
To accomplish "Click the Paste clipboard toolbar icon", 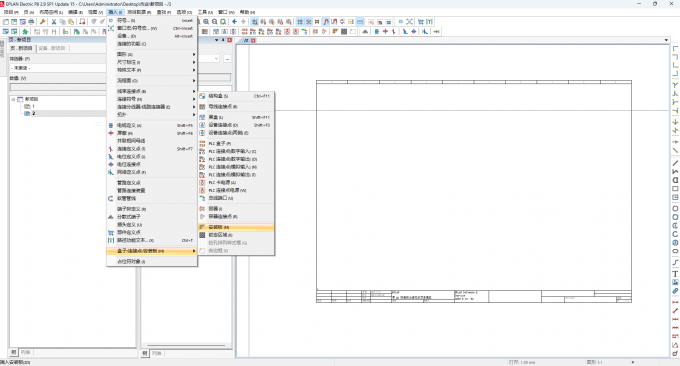I will (71, 21).
